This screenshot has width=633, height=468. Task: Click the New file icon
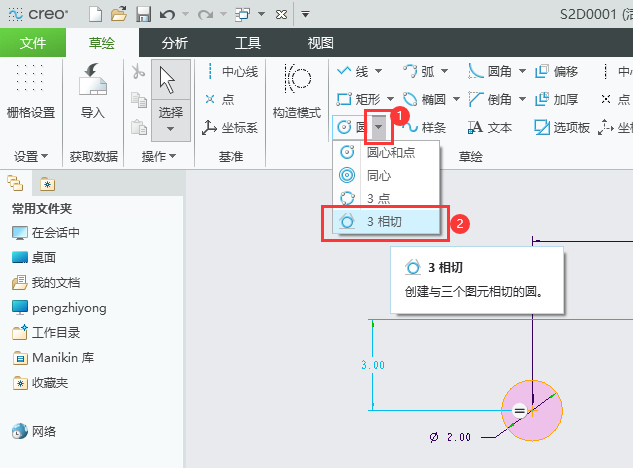(x=96, y=15)
